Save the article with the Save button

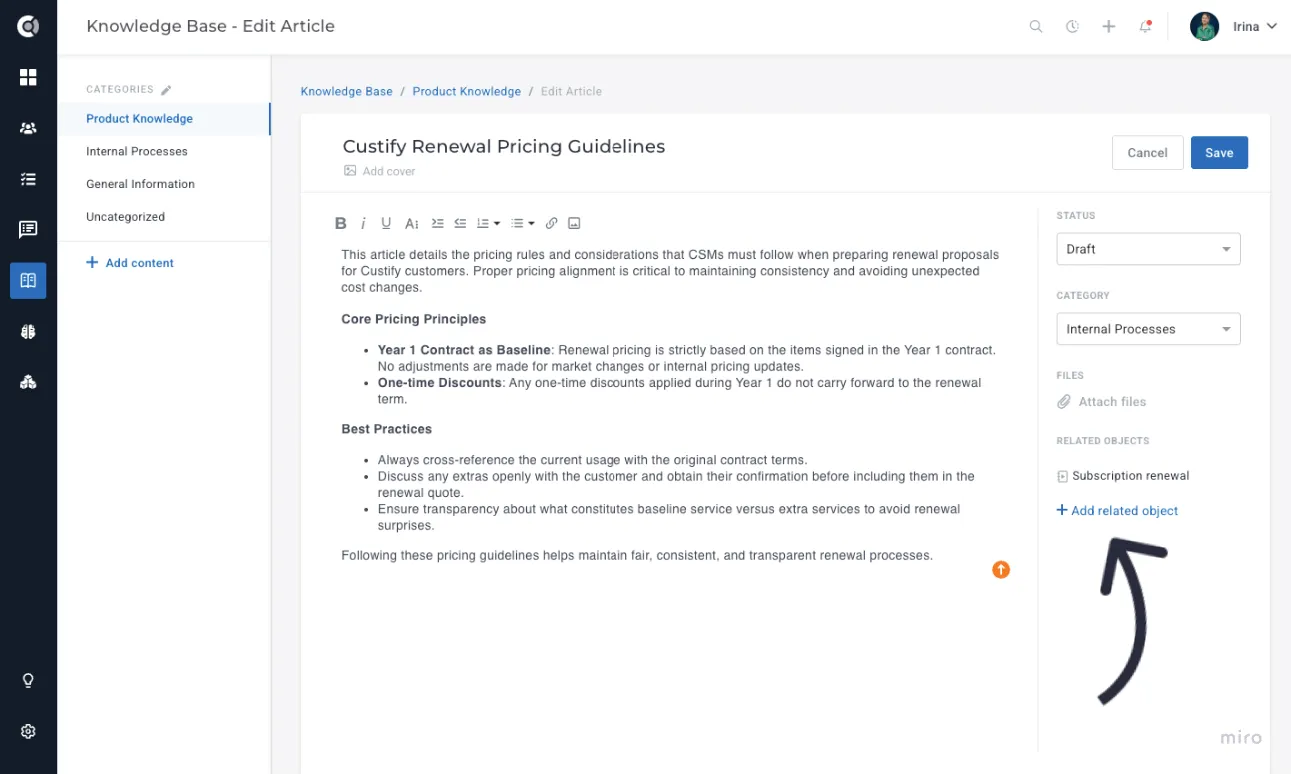(x=1219, y=153)
